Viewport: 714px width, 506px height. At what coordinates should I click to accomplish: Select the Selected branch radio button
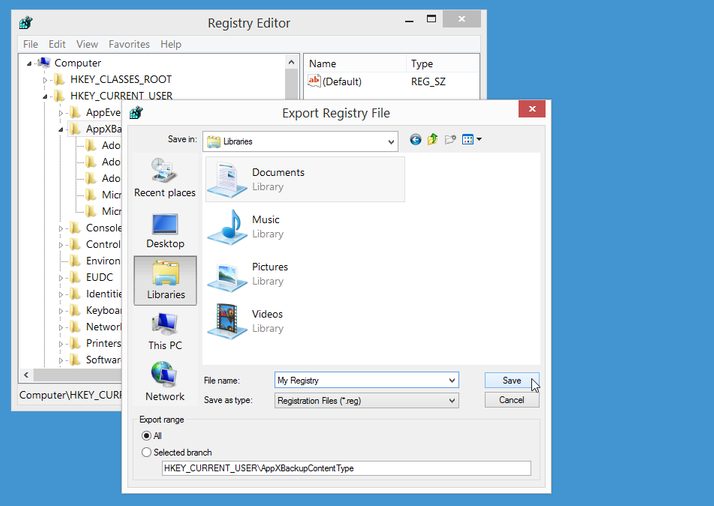click(147, 452)
